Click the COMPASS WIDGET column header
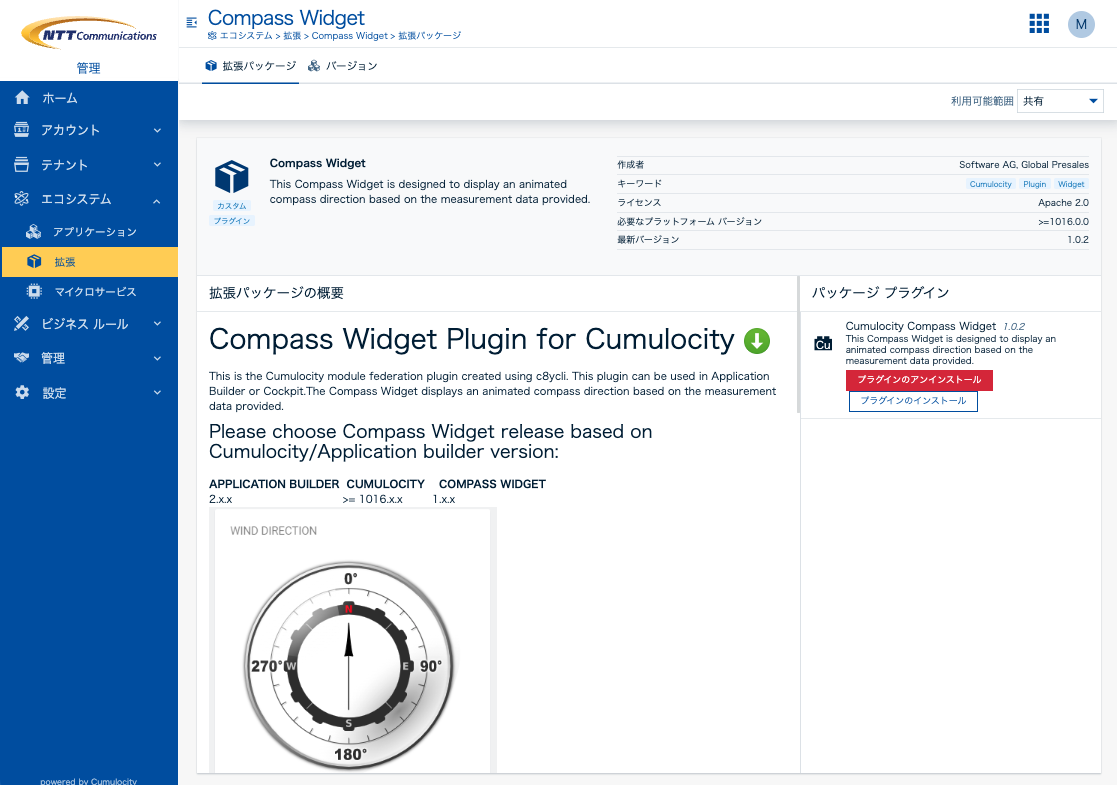The image size is (1117, 785). [492, 484]
